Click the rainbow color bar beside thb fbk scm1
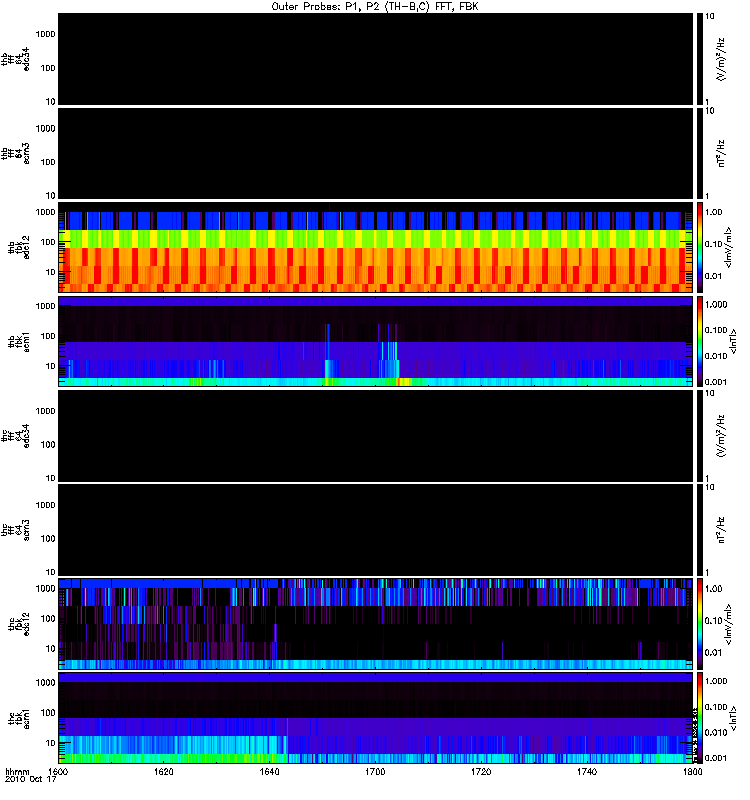 pyautogui.click(x=700, y=341)
